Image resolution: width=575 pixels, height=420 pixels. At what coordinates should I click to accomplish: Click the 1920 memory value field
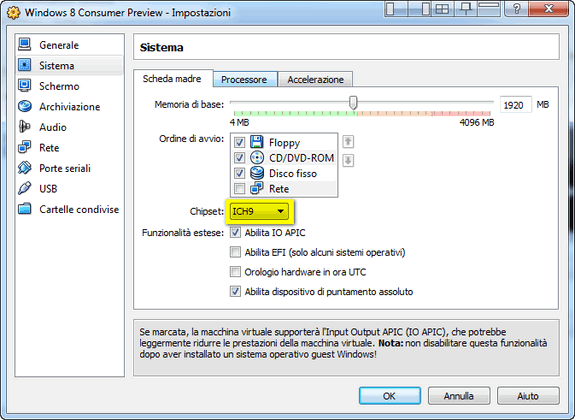coord(516,105)
